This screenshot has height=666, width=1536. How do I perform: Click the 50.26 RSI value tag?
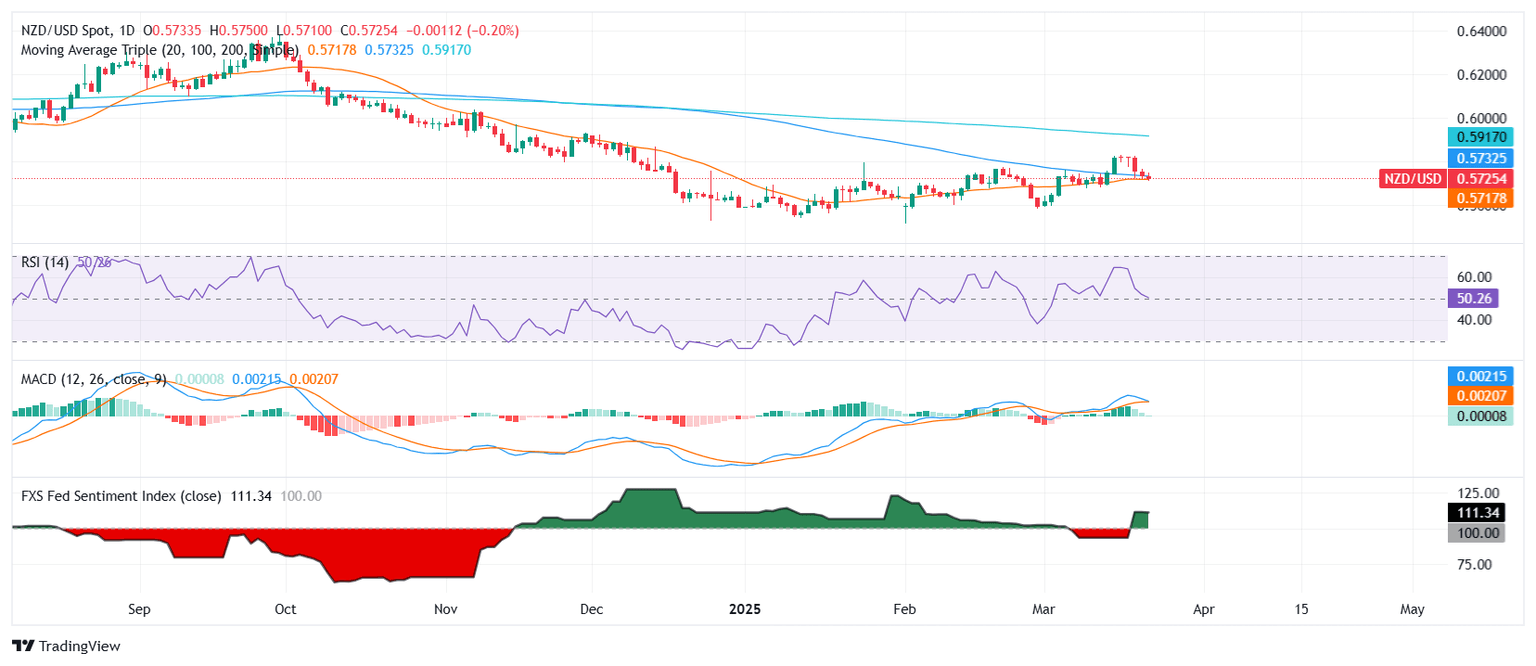[1480, 298]
